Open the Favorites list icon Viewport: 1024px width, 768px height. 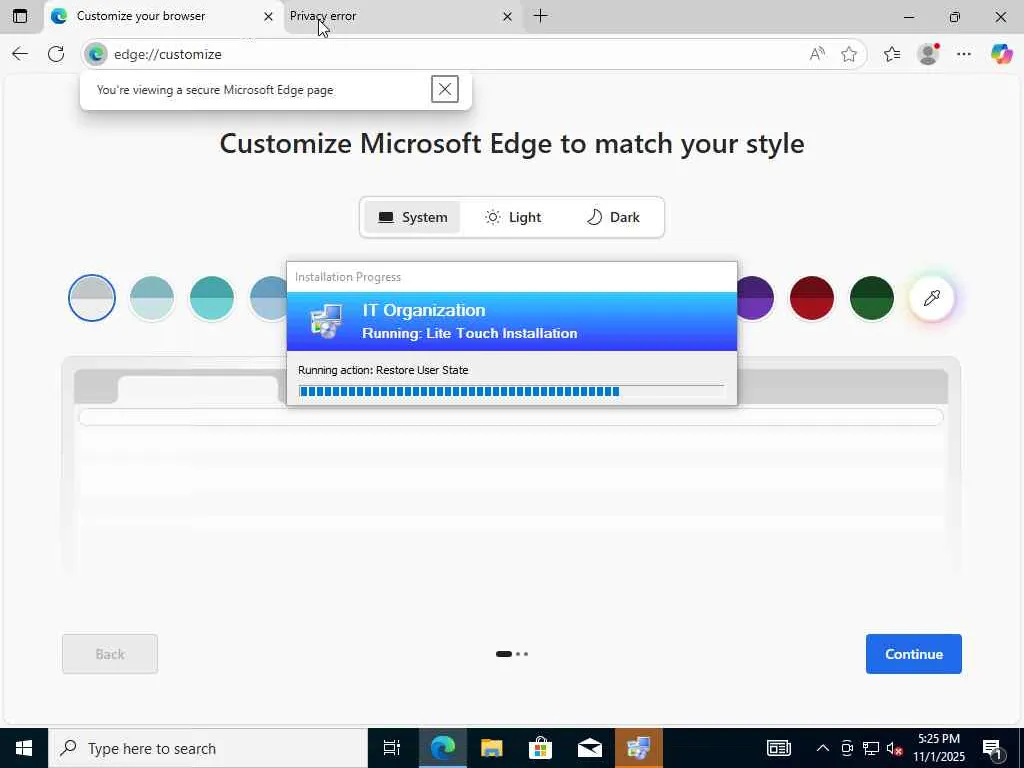pyautogui.click(x=892, y=54)
